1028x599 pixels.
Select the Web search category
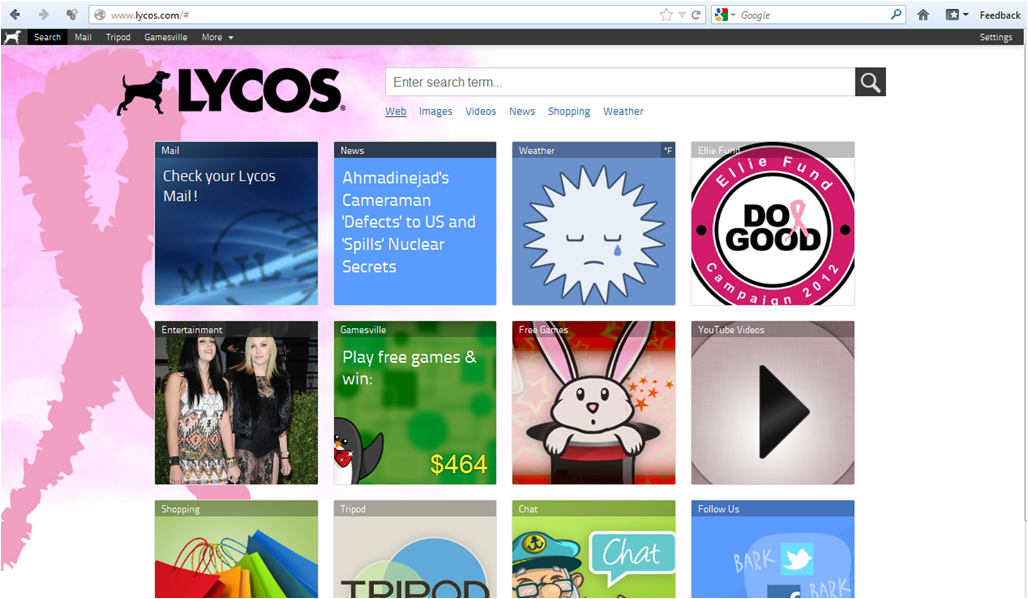395,111
